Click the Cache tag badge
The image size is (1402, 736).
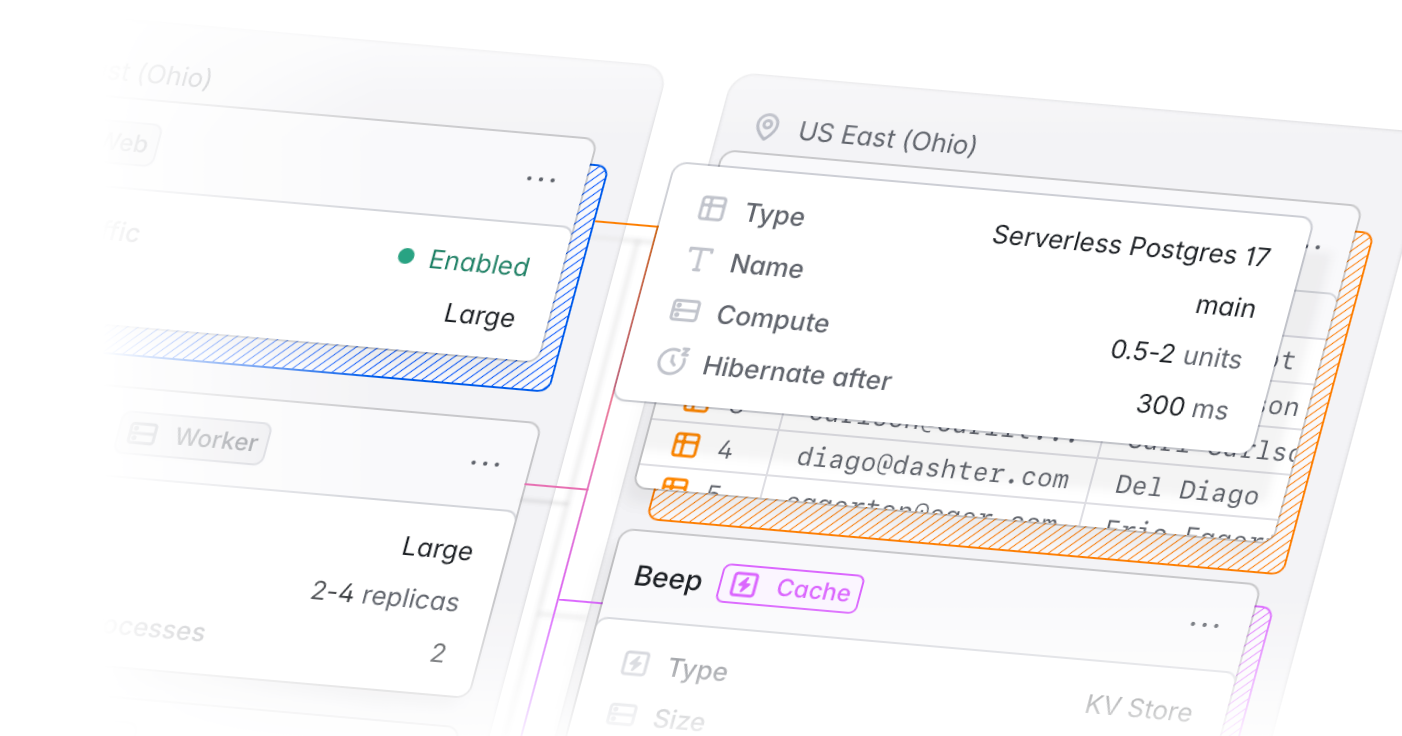coord(790,588)
